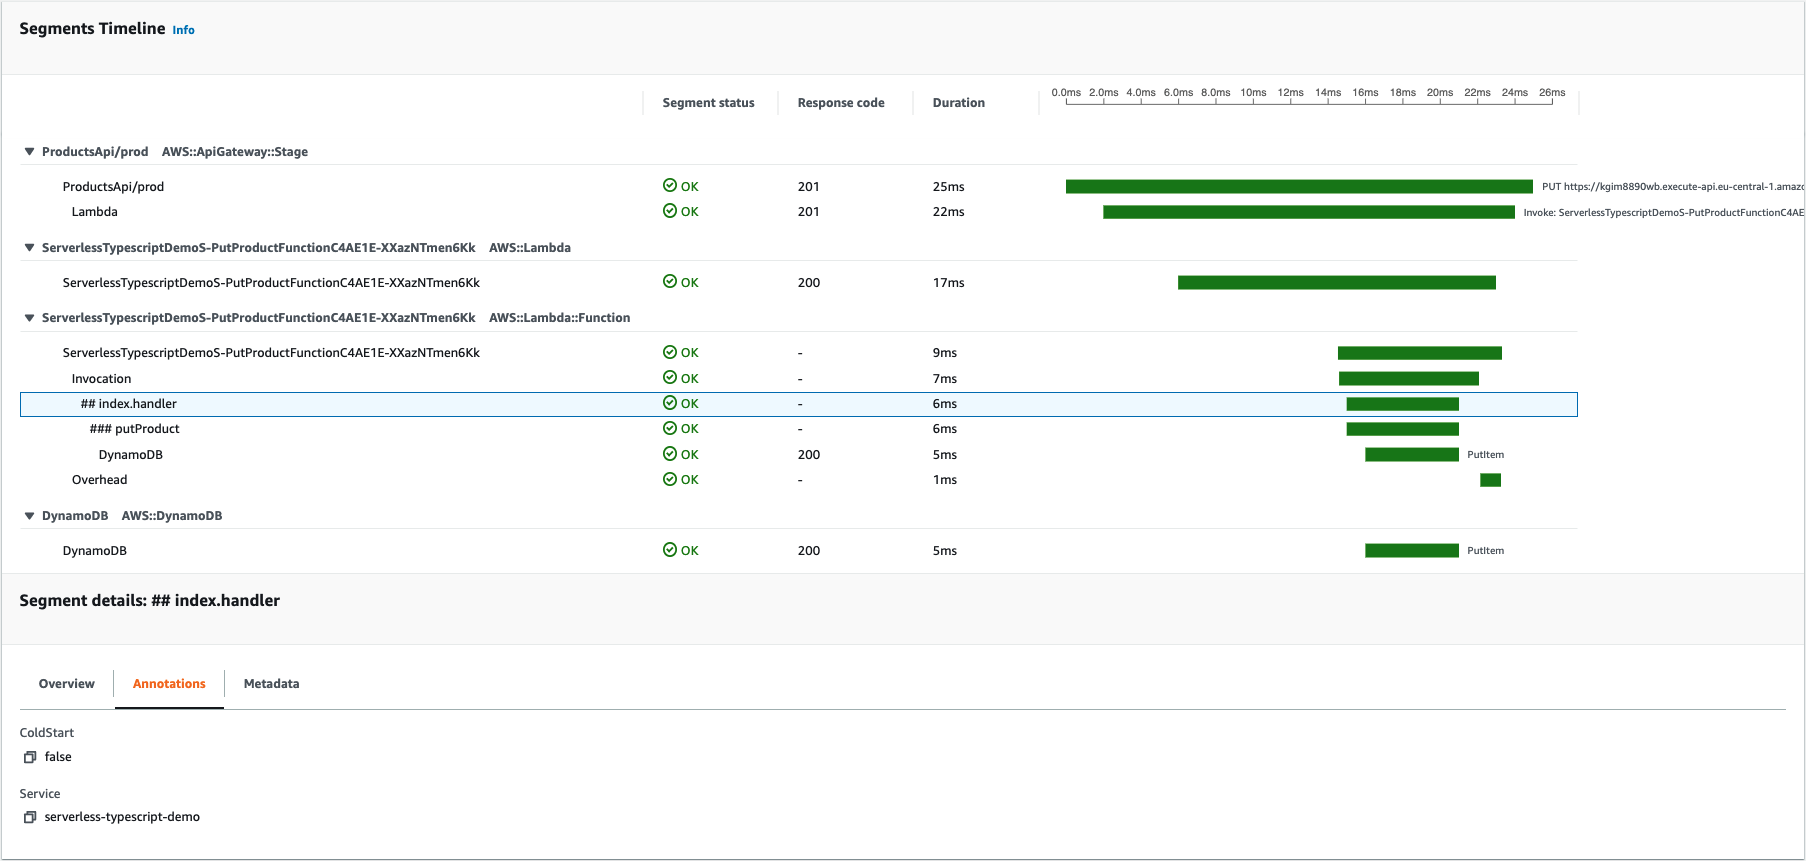Open the Metadata tab
This screenshot has height=861, width=1806.
click(x=271, y=684)
